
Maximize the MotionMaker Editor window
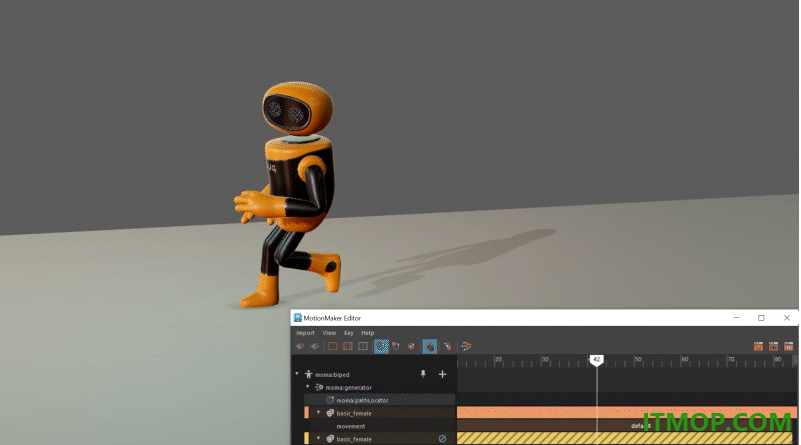tap(761, 318)
